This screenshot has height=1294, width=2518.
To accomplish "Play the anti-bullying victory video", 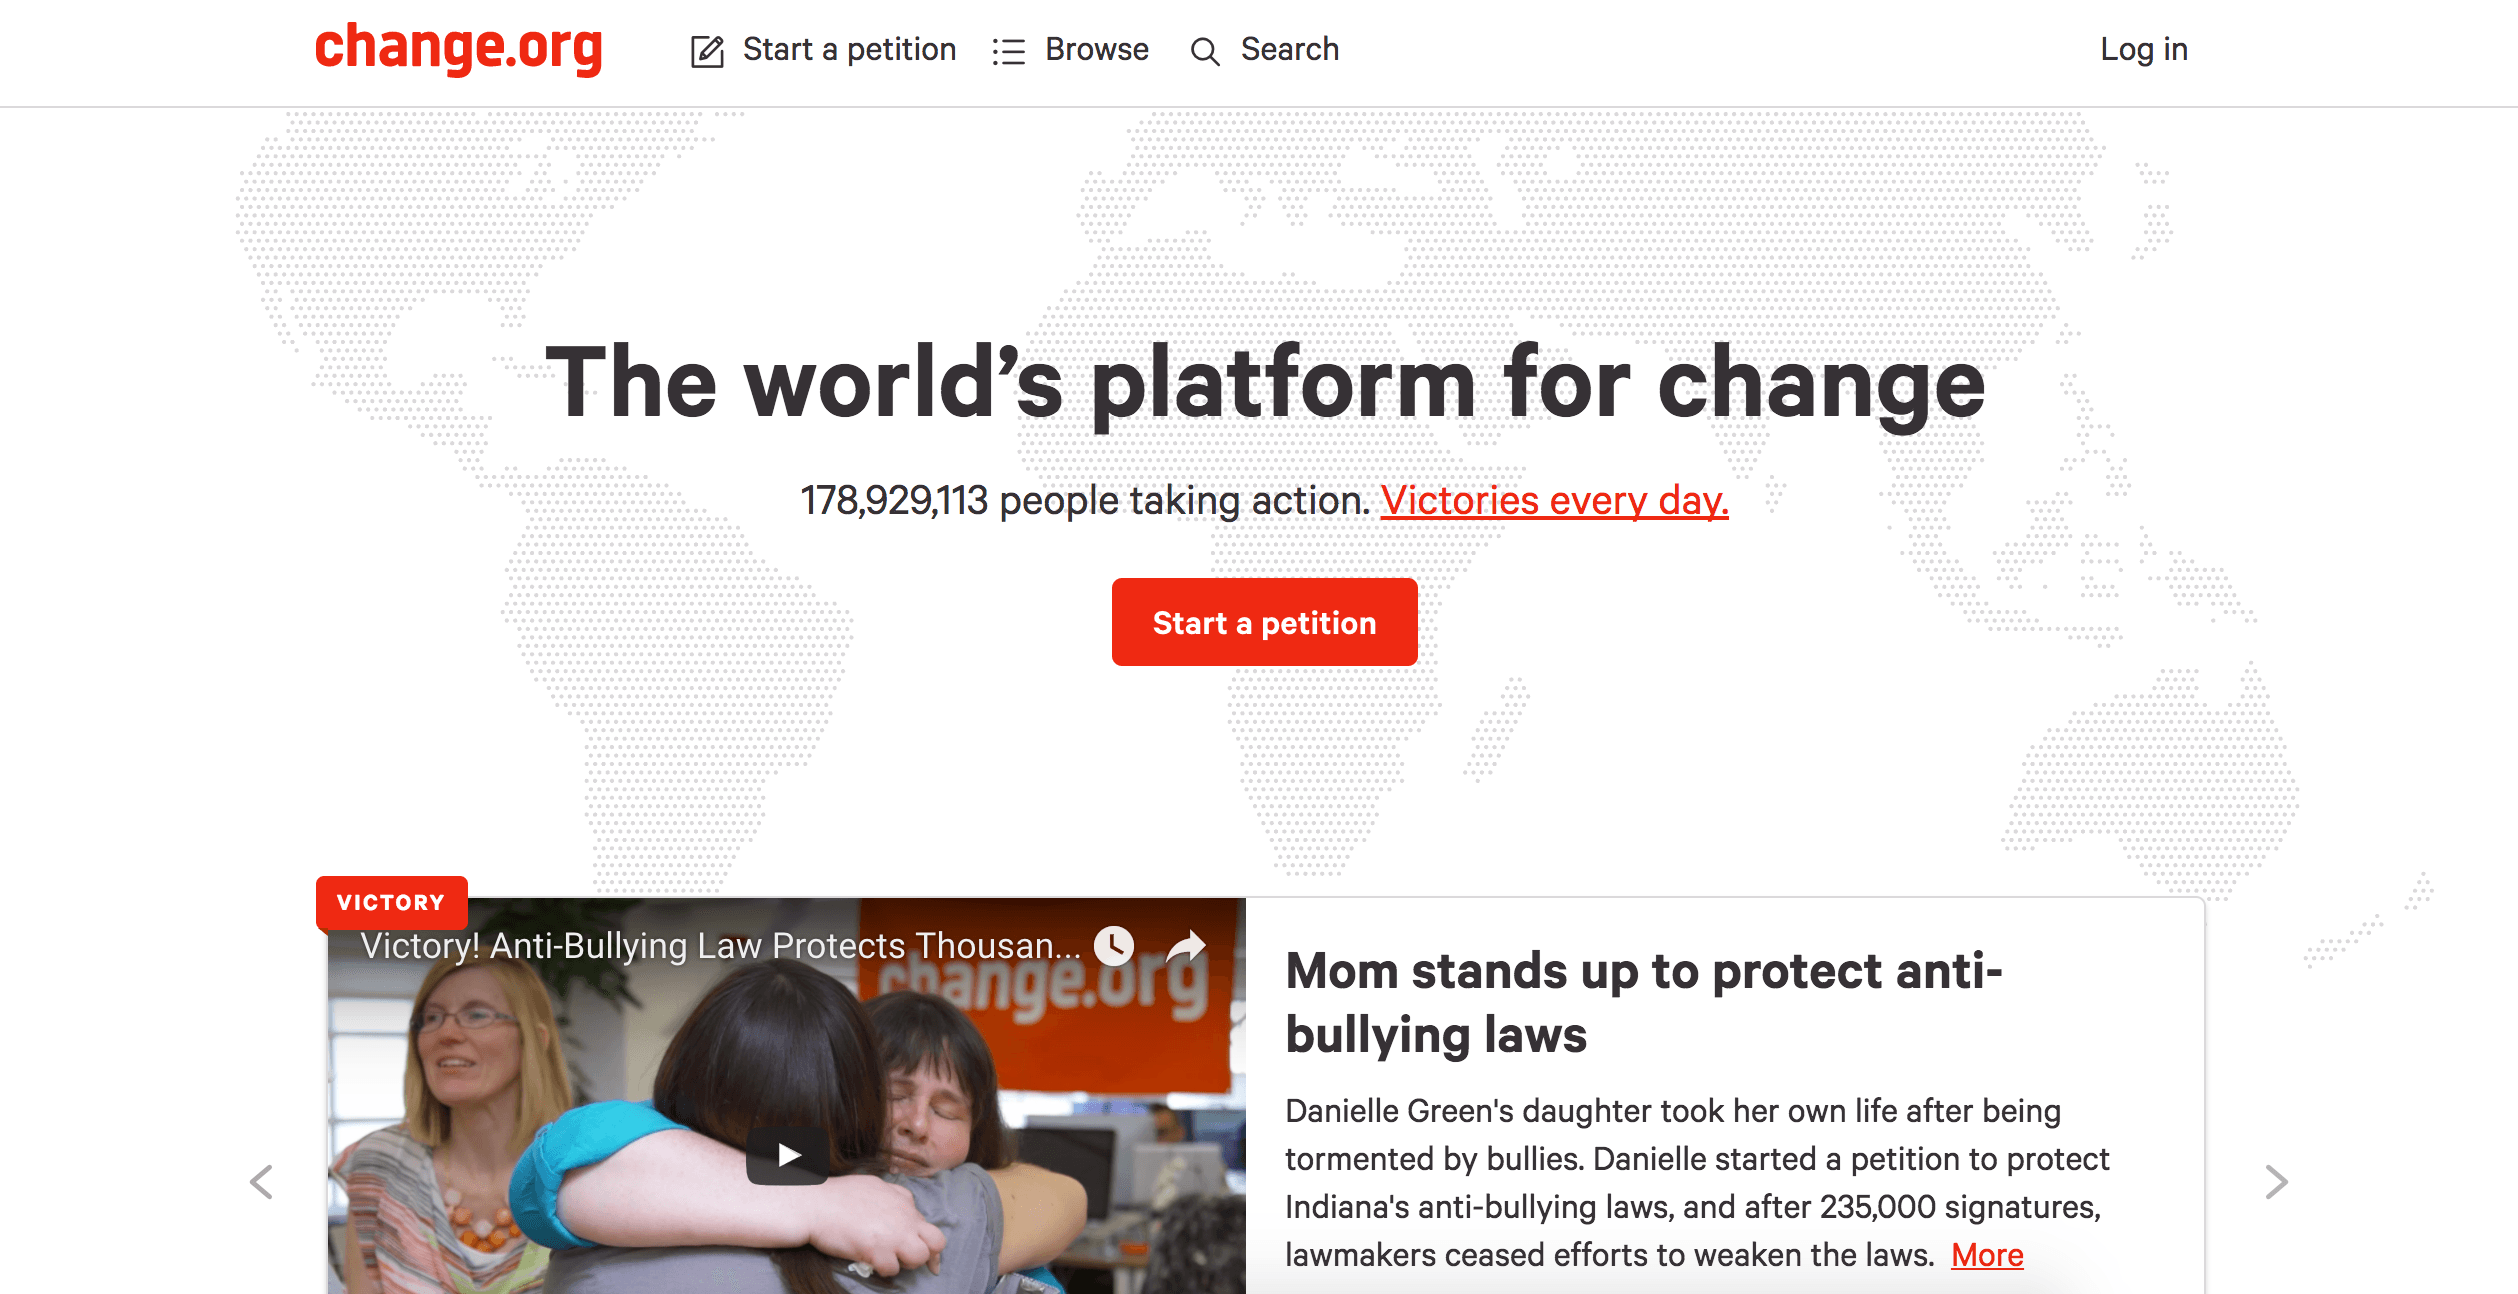I will 788,1155.
